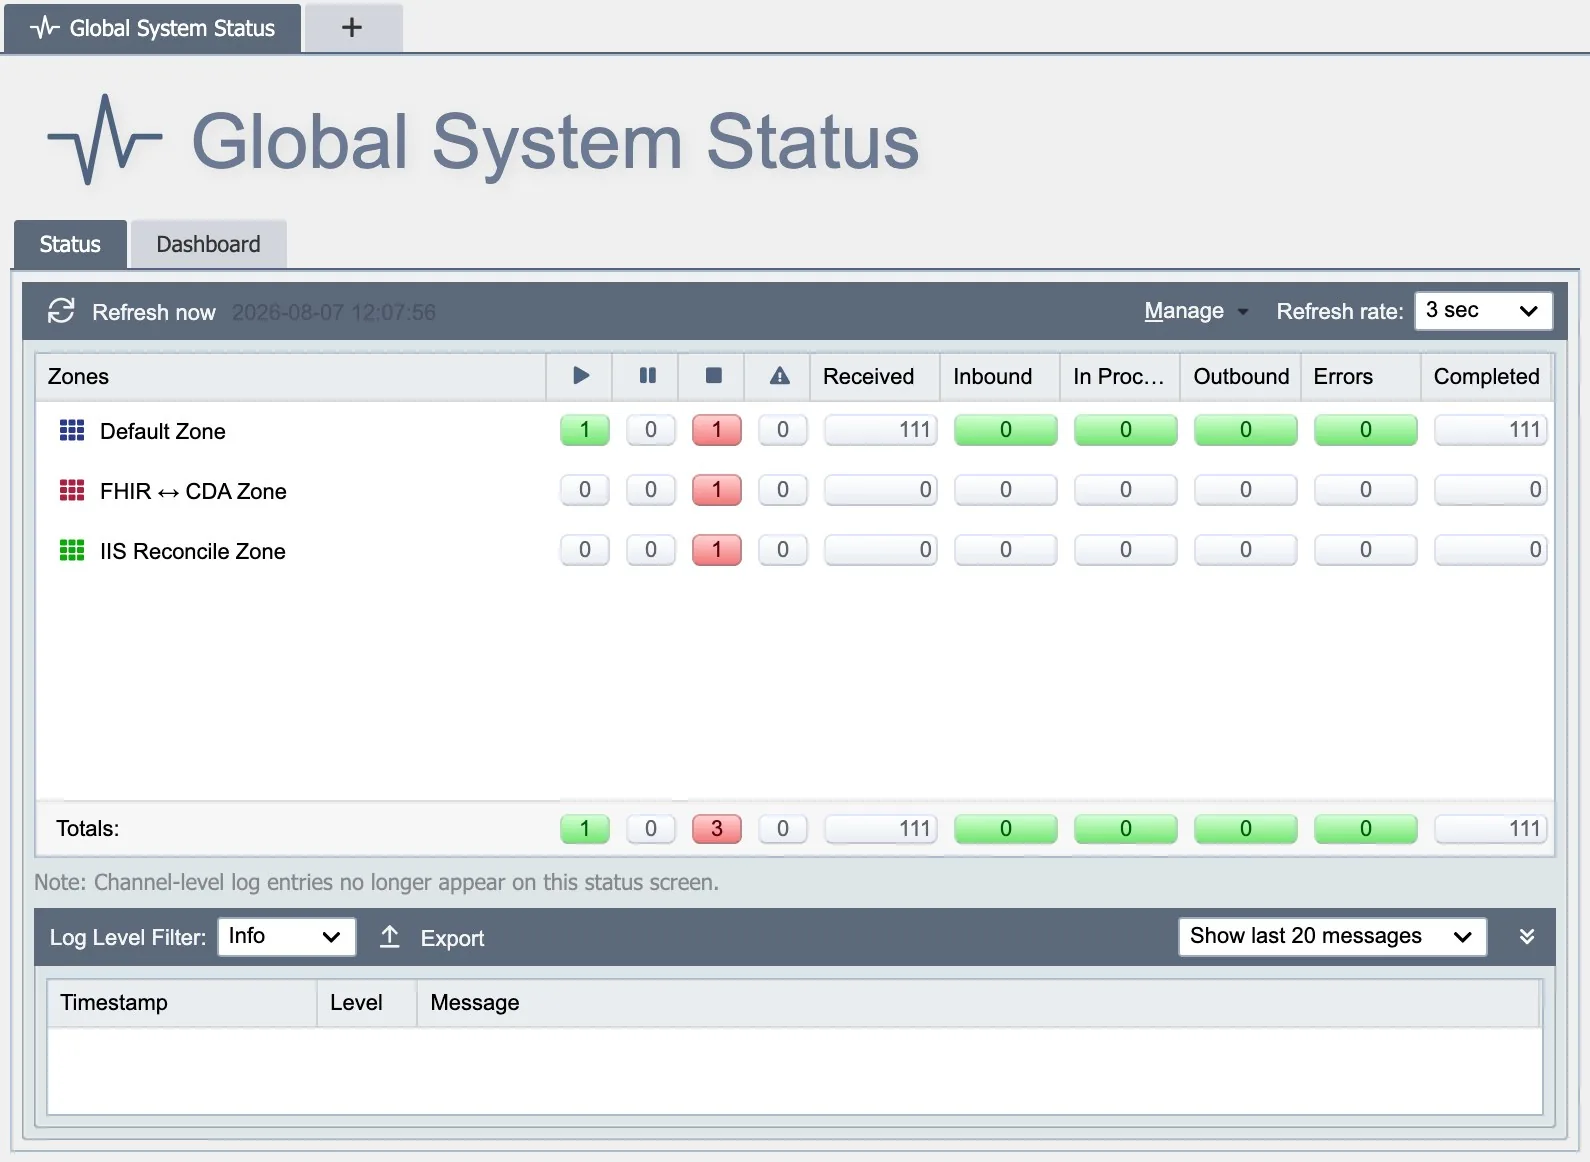This screenshot has width=1590, height=1162.
Task: Click Default Zone Completed value 111
Action: tap(1491, 430)
